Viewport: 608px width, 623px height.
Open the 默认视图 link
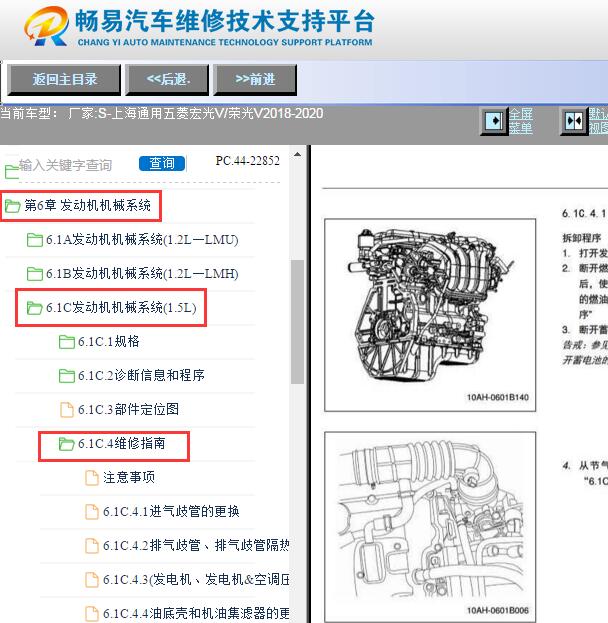(x=598, y=121)
